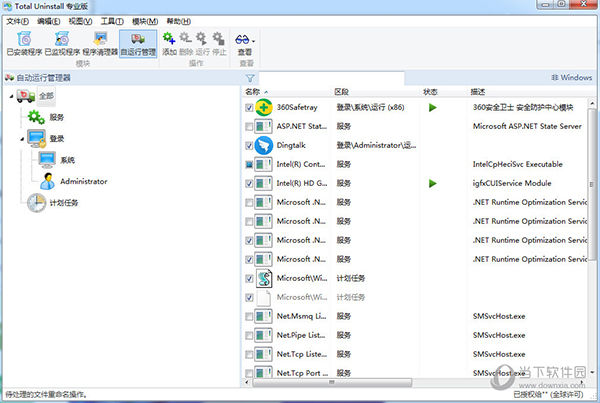The height and width of the screenshot is (403, 600).
Task: Open the 视图(V) menu
Action: pos(80,21)
